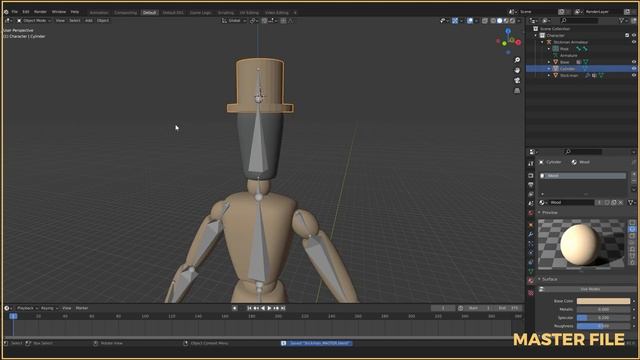Open the View Layer properties tab

[531, 194]
